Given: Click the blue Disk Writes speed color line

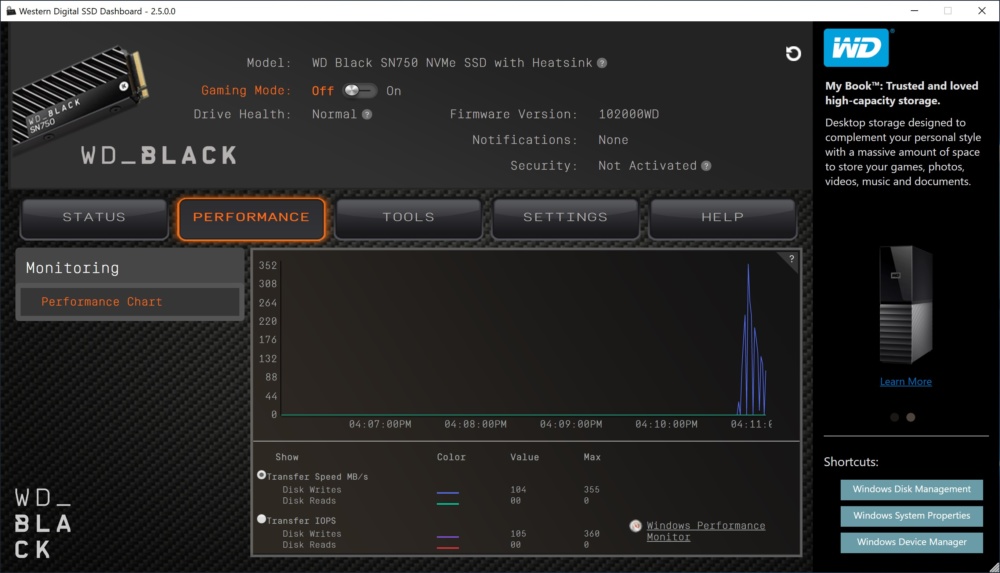Looking at the screenshot, I should coord(448,493).
